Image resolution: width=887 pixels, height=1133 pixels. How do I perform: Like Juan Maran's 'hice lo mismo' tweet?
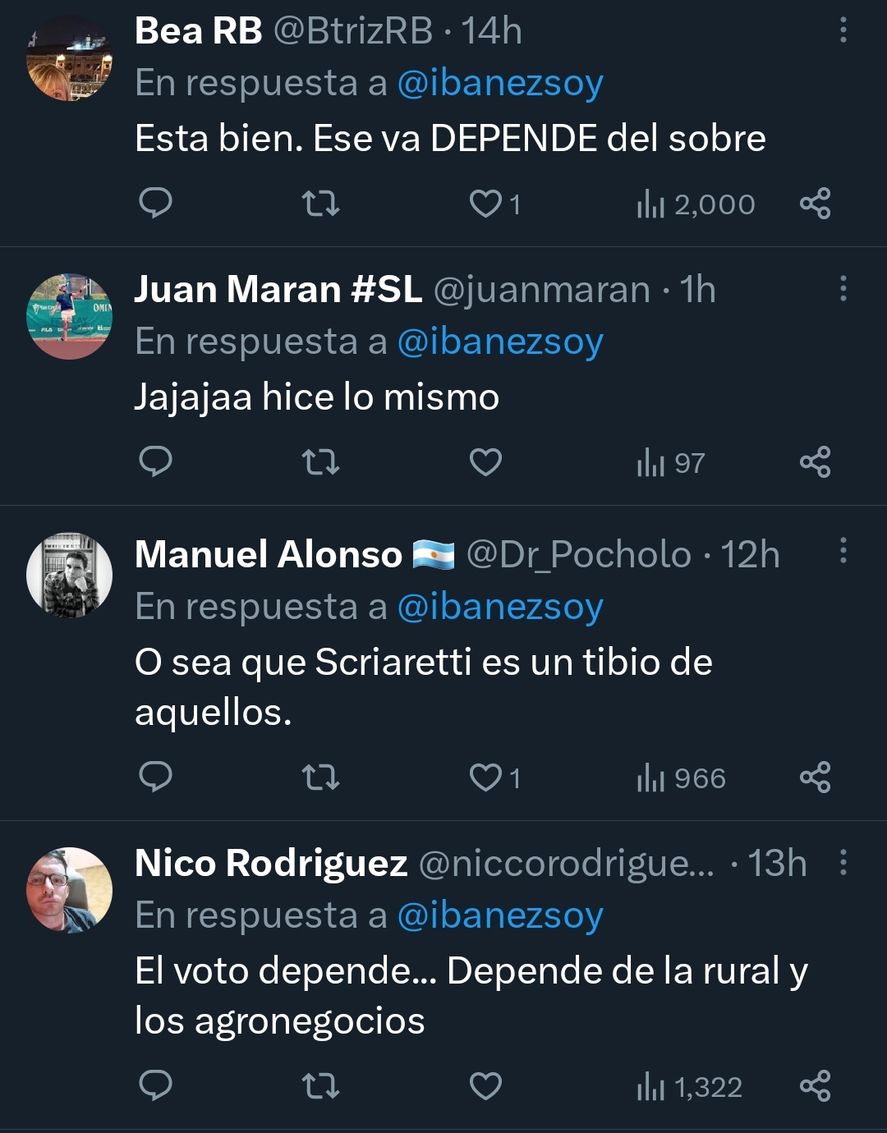pyautogui.click(x=486, y=463)
